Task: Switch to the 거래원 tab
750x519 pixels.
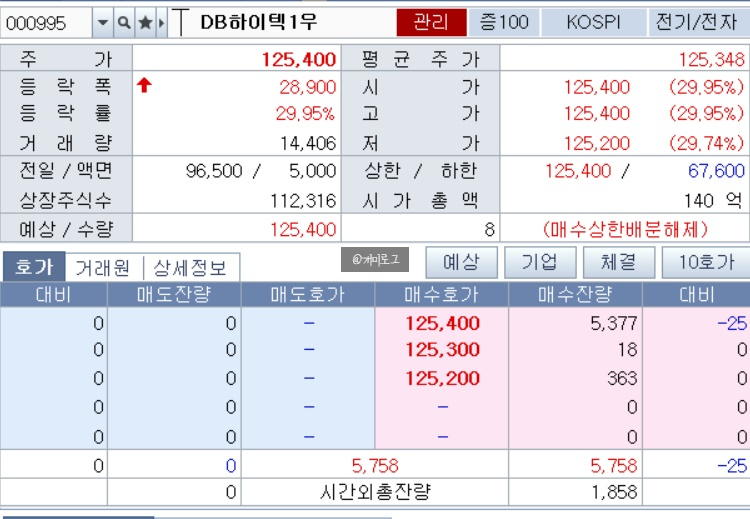Action: click(x=103, y=267)
